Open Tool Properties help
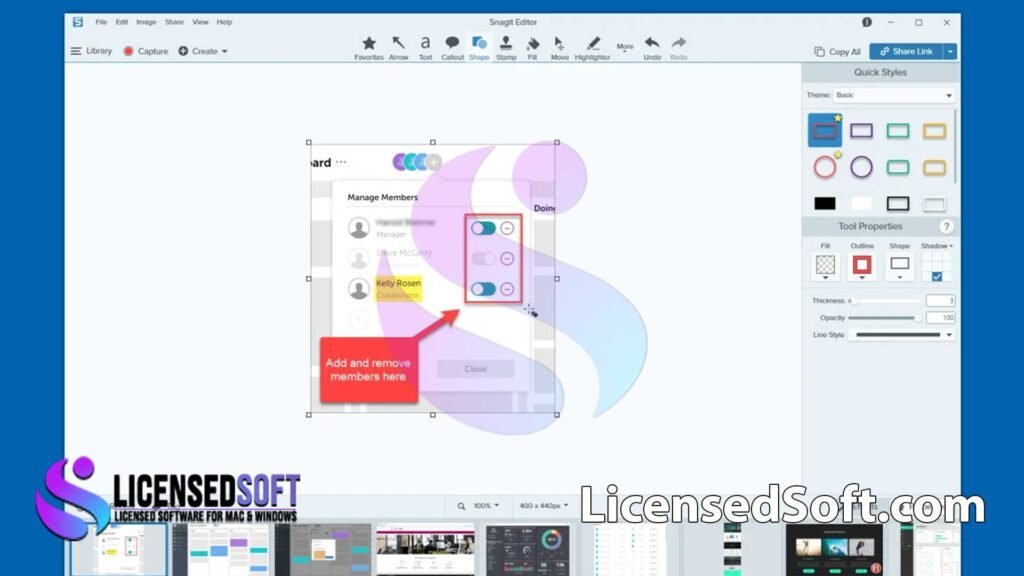Screen dimensions: 1024x576 pyautogui.click(x=946, y=226)
